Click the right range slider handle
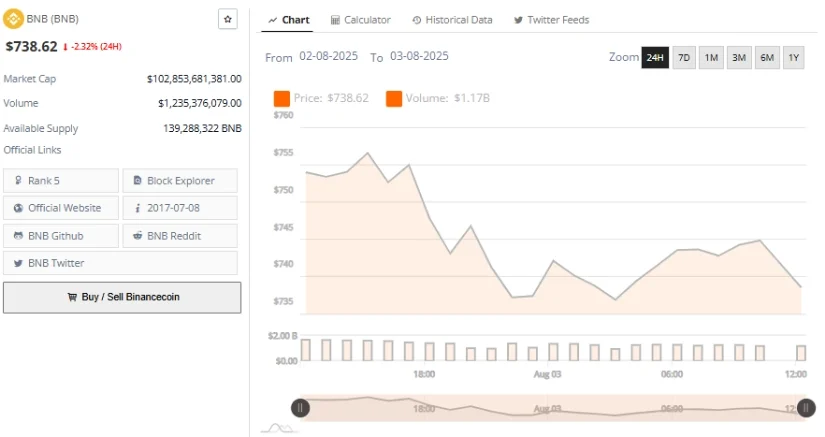This screenshot has width=825, height=437. coord(806,407)
